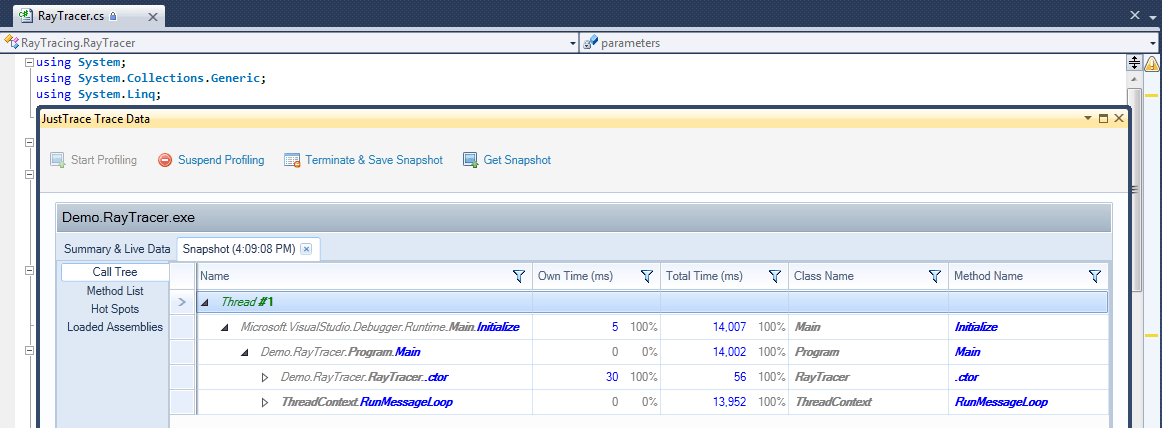Close the active document window X
Screen dimensions: 1162x428
1135,15
